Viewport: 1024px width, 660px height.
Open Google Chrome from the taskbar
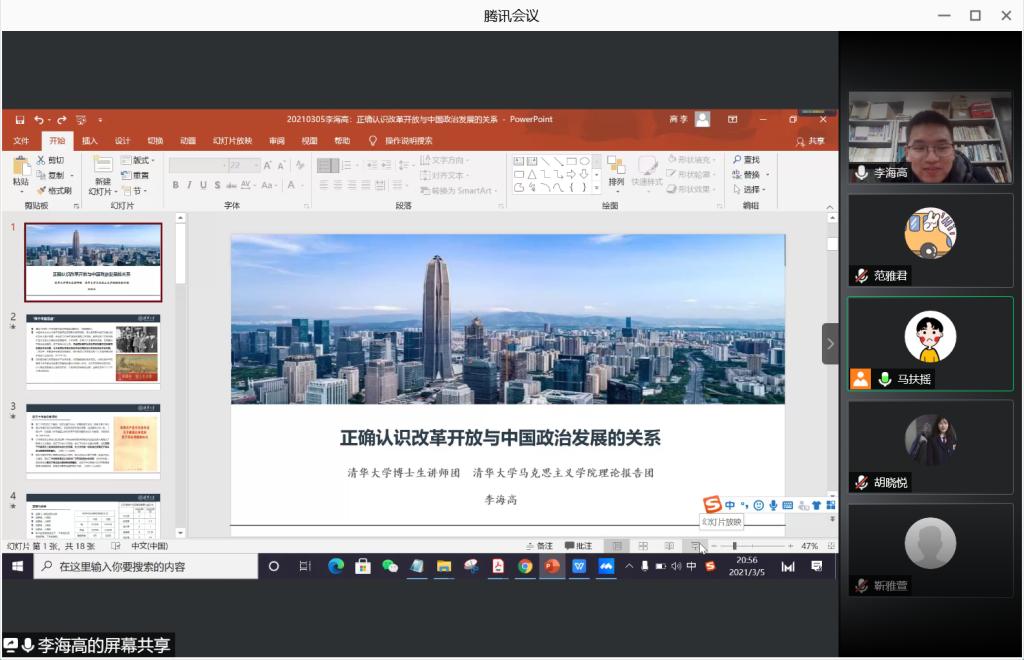(525, 566)
